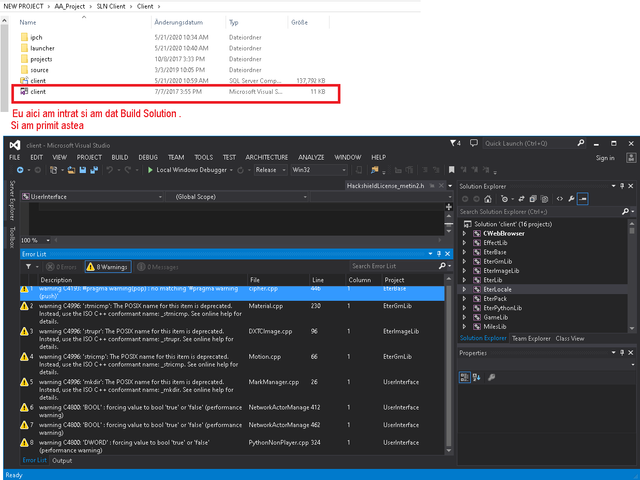Click the Undo icon in the toolbar

click(109, 170)
